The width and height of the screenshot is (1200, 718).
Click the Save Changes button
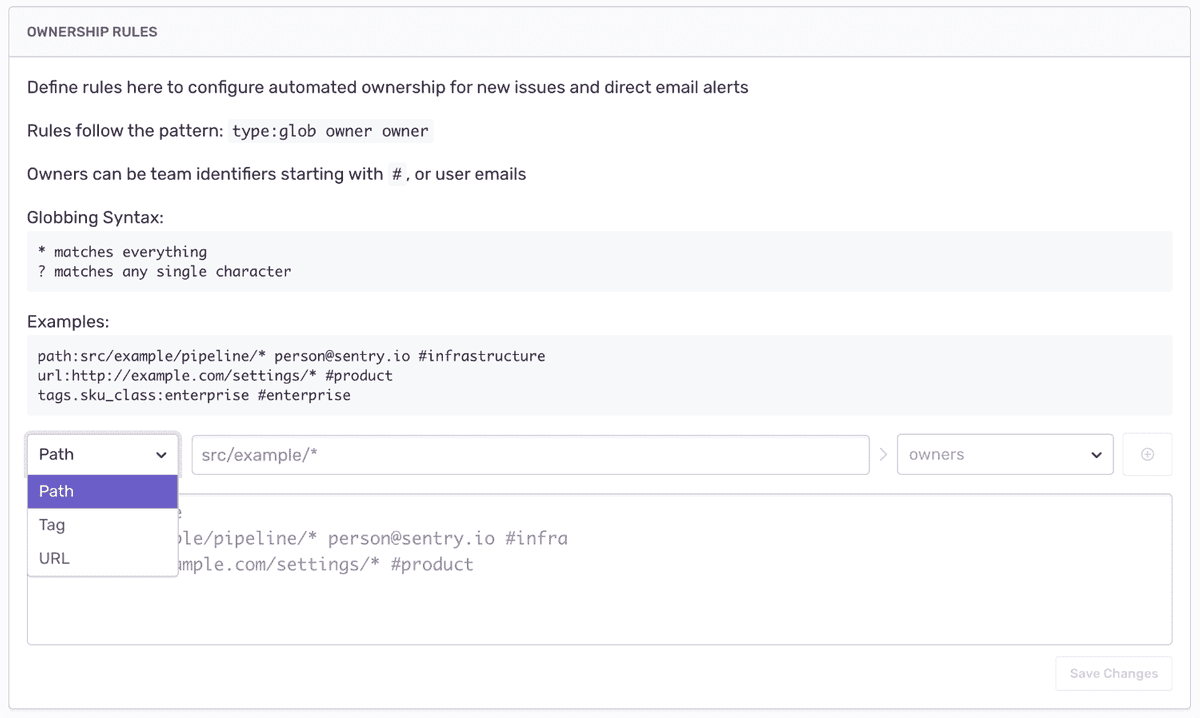1114,673
